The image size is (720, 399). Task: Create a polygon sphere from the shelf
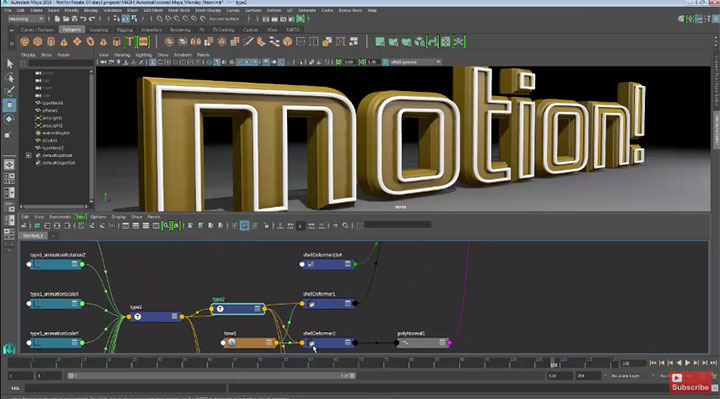[25, 42]
